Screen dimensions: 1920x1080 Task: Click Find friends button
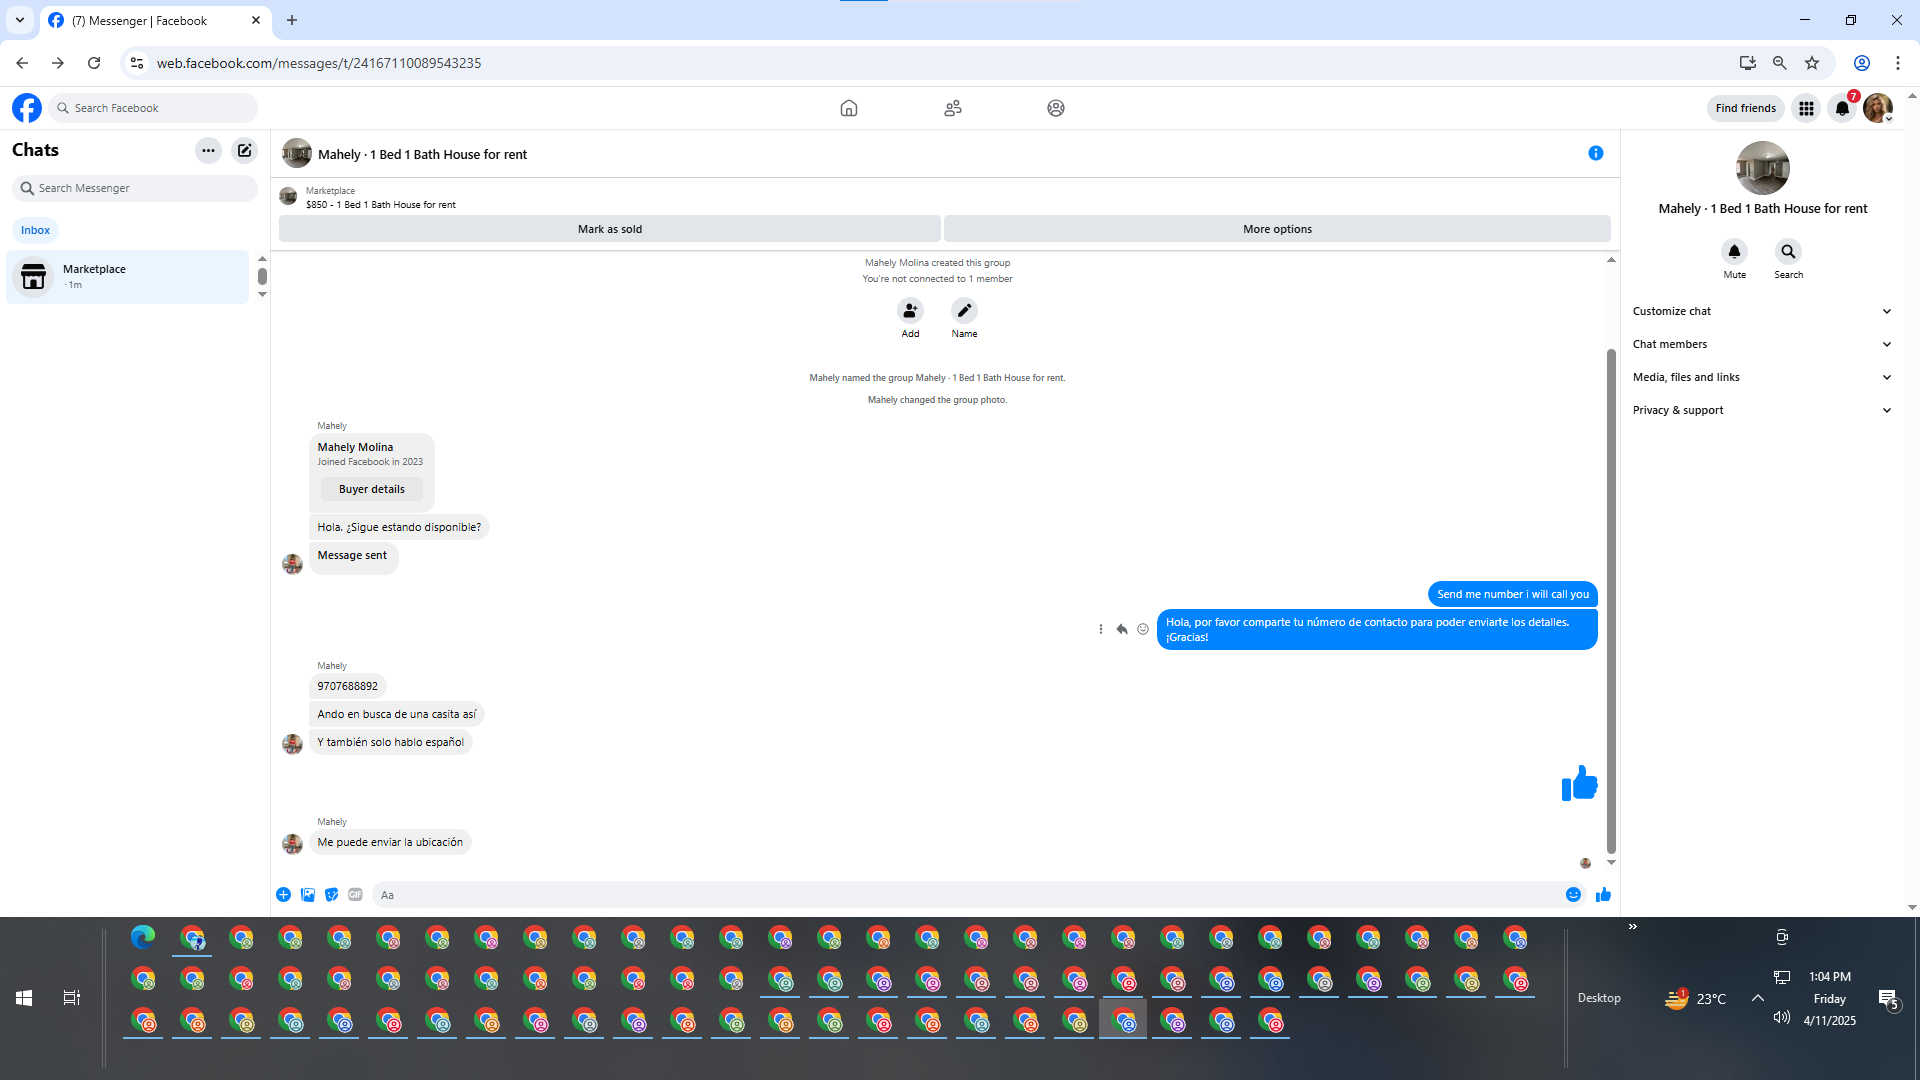pyautogui.click(x=1746, y=108)
